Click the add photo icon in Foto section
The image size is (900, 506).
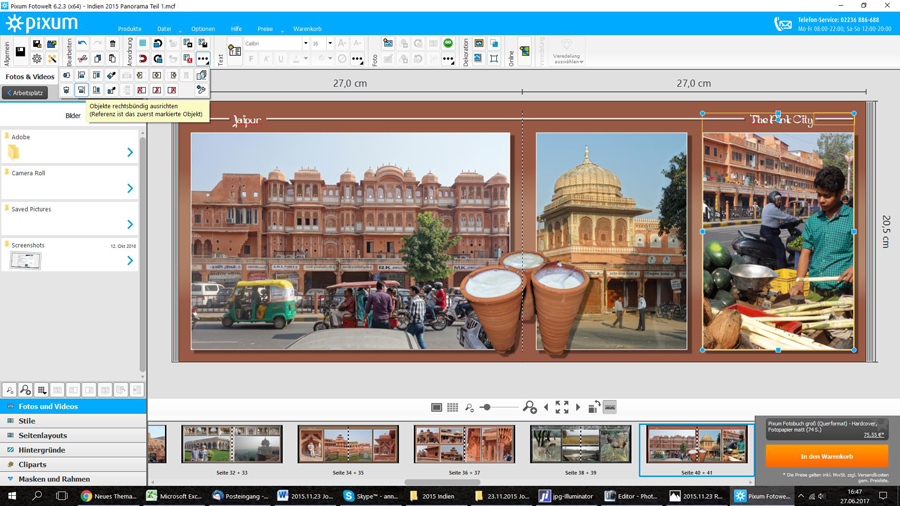pos(388,44)
